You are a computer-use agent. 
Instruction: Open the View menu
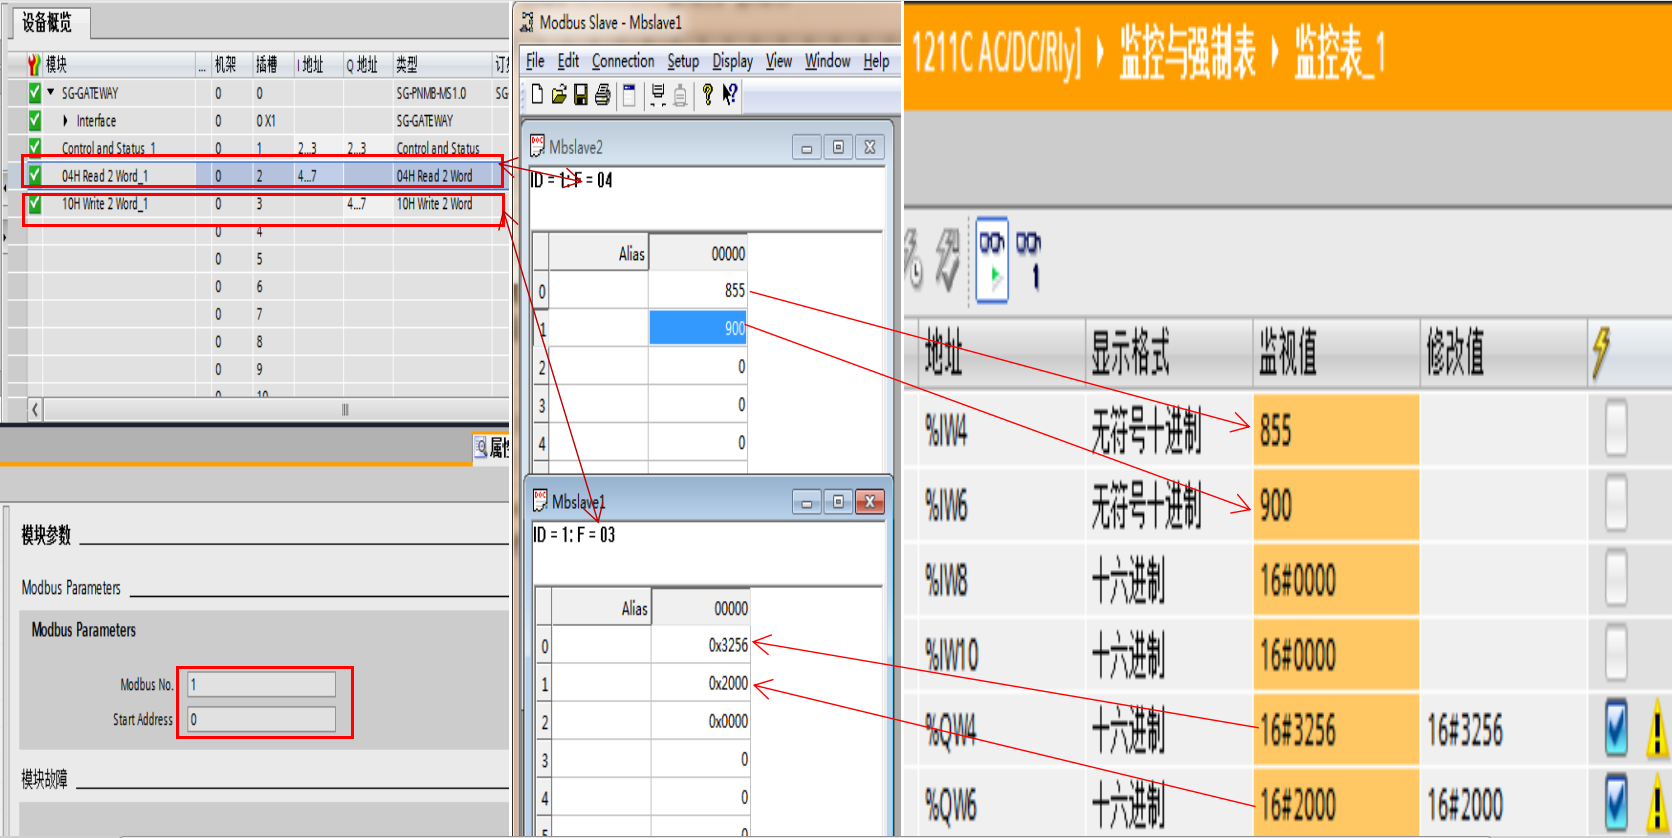click(779, 61)
